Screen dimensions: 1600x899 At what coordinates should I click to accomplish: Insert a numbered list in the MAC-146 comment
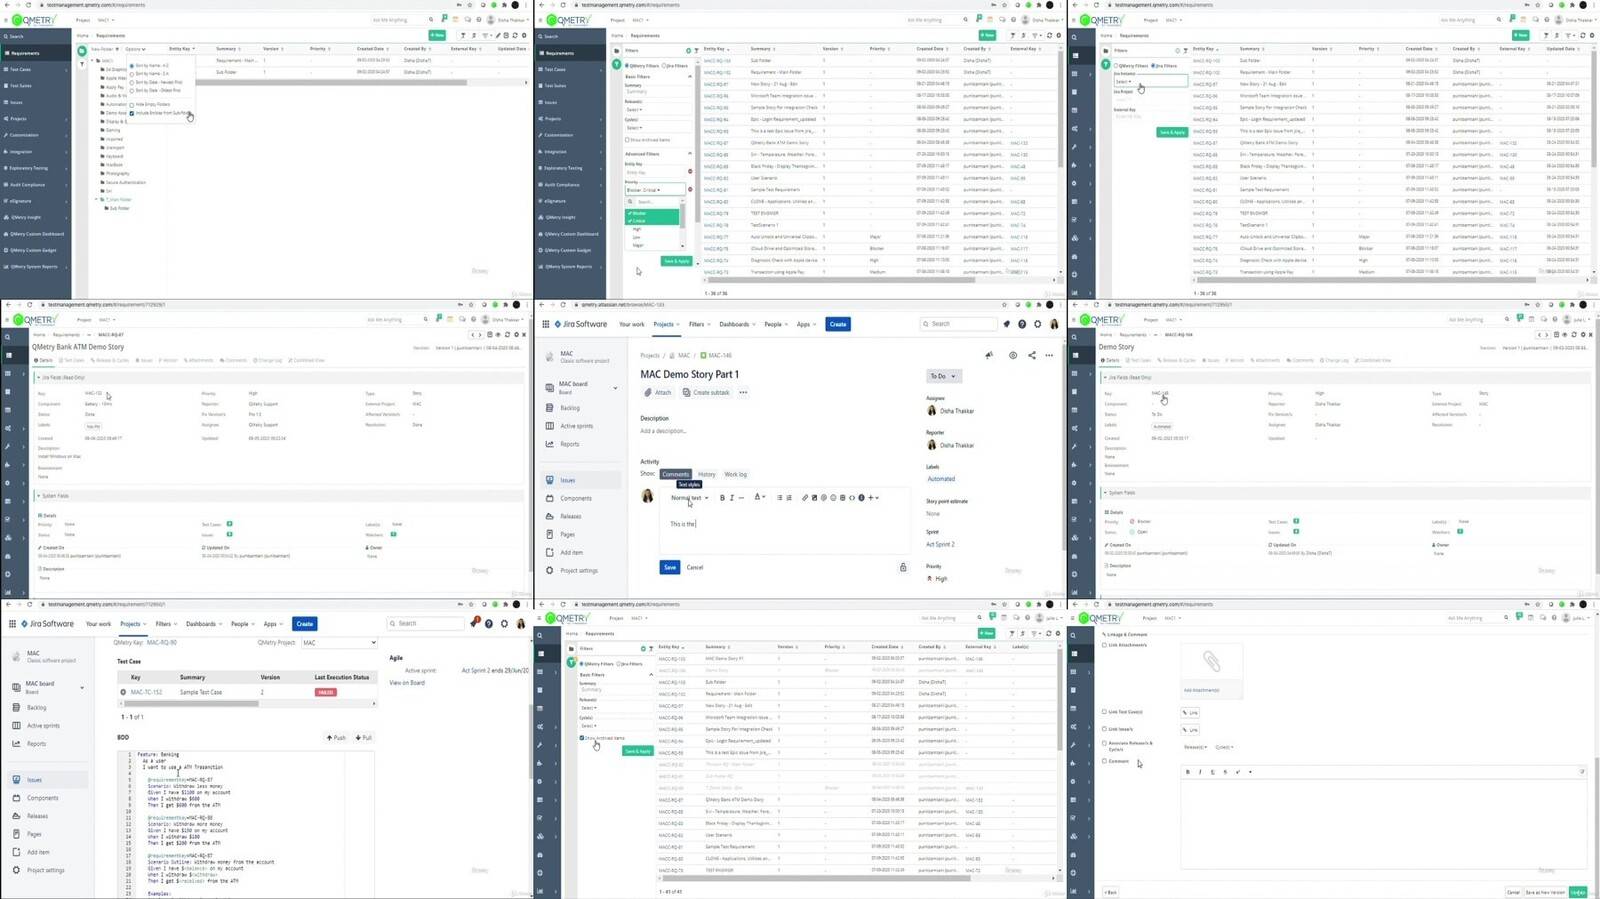[789, 498]
